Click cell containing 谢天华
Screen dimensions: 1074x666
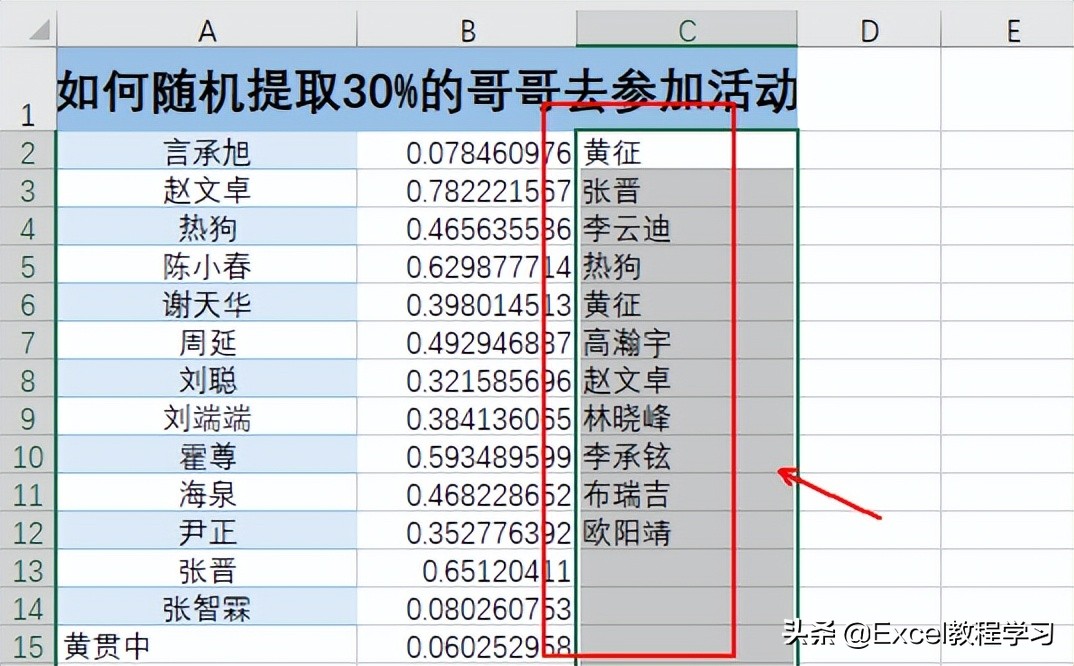207,304
